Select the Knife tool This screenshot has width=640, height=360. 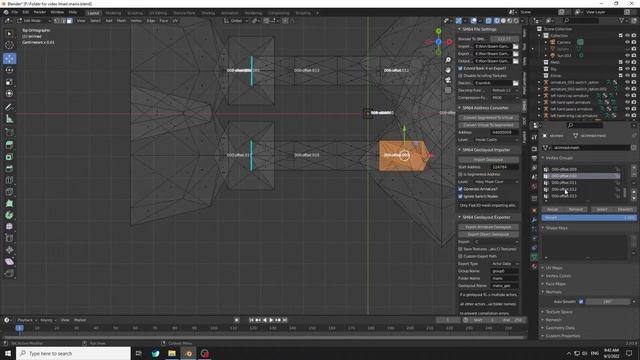click(x=9, y=191)
